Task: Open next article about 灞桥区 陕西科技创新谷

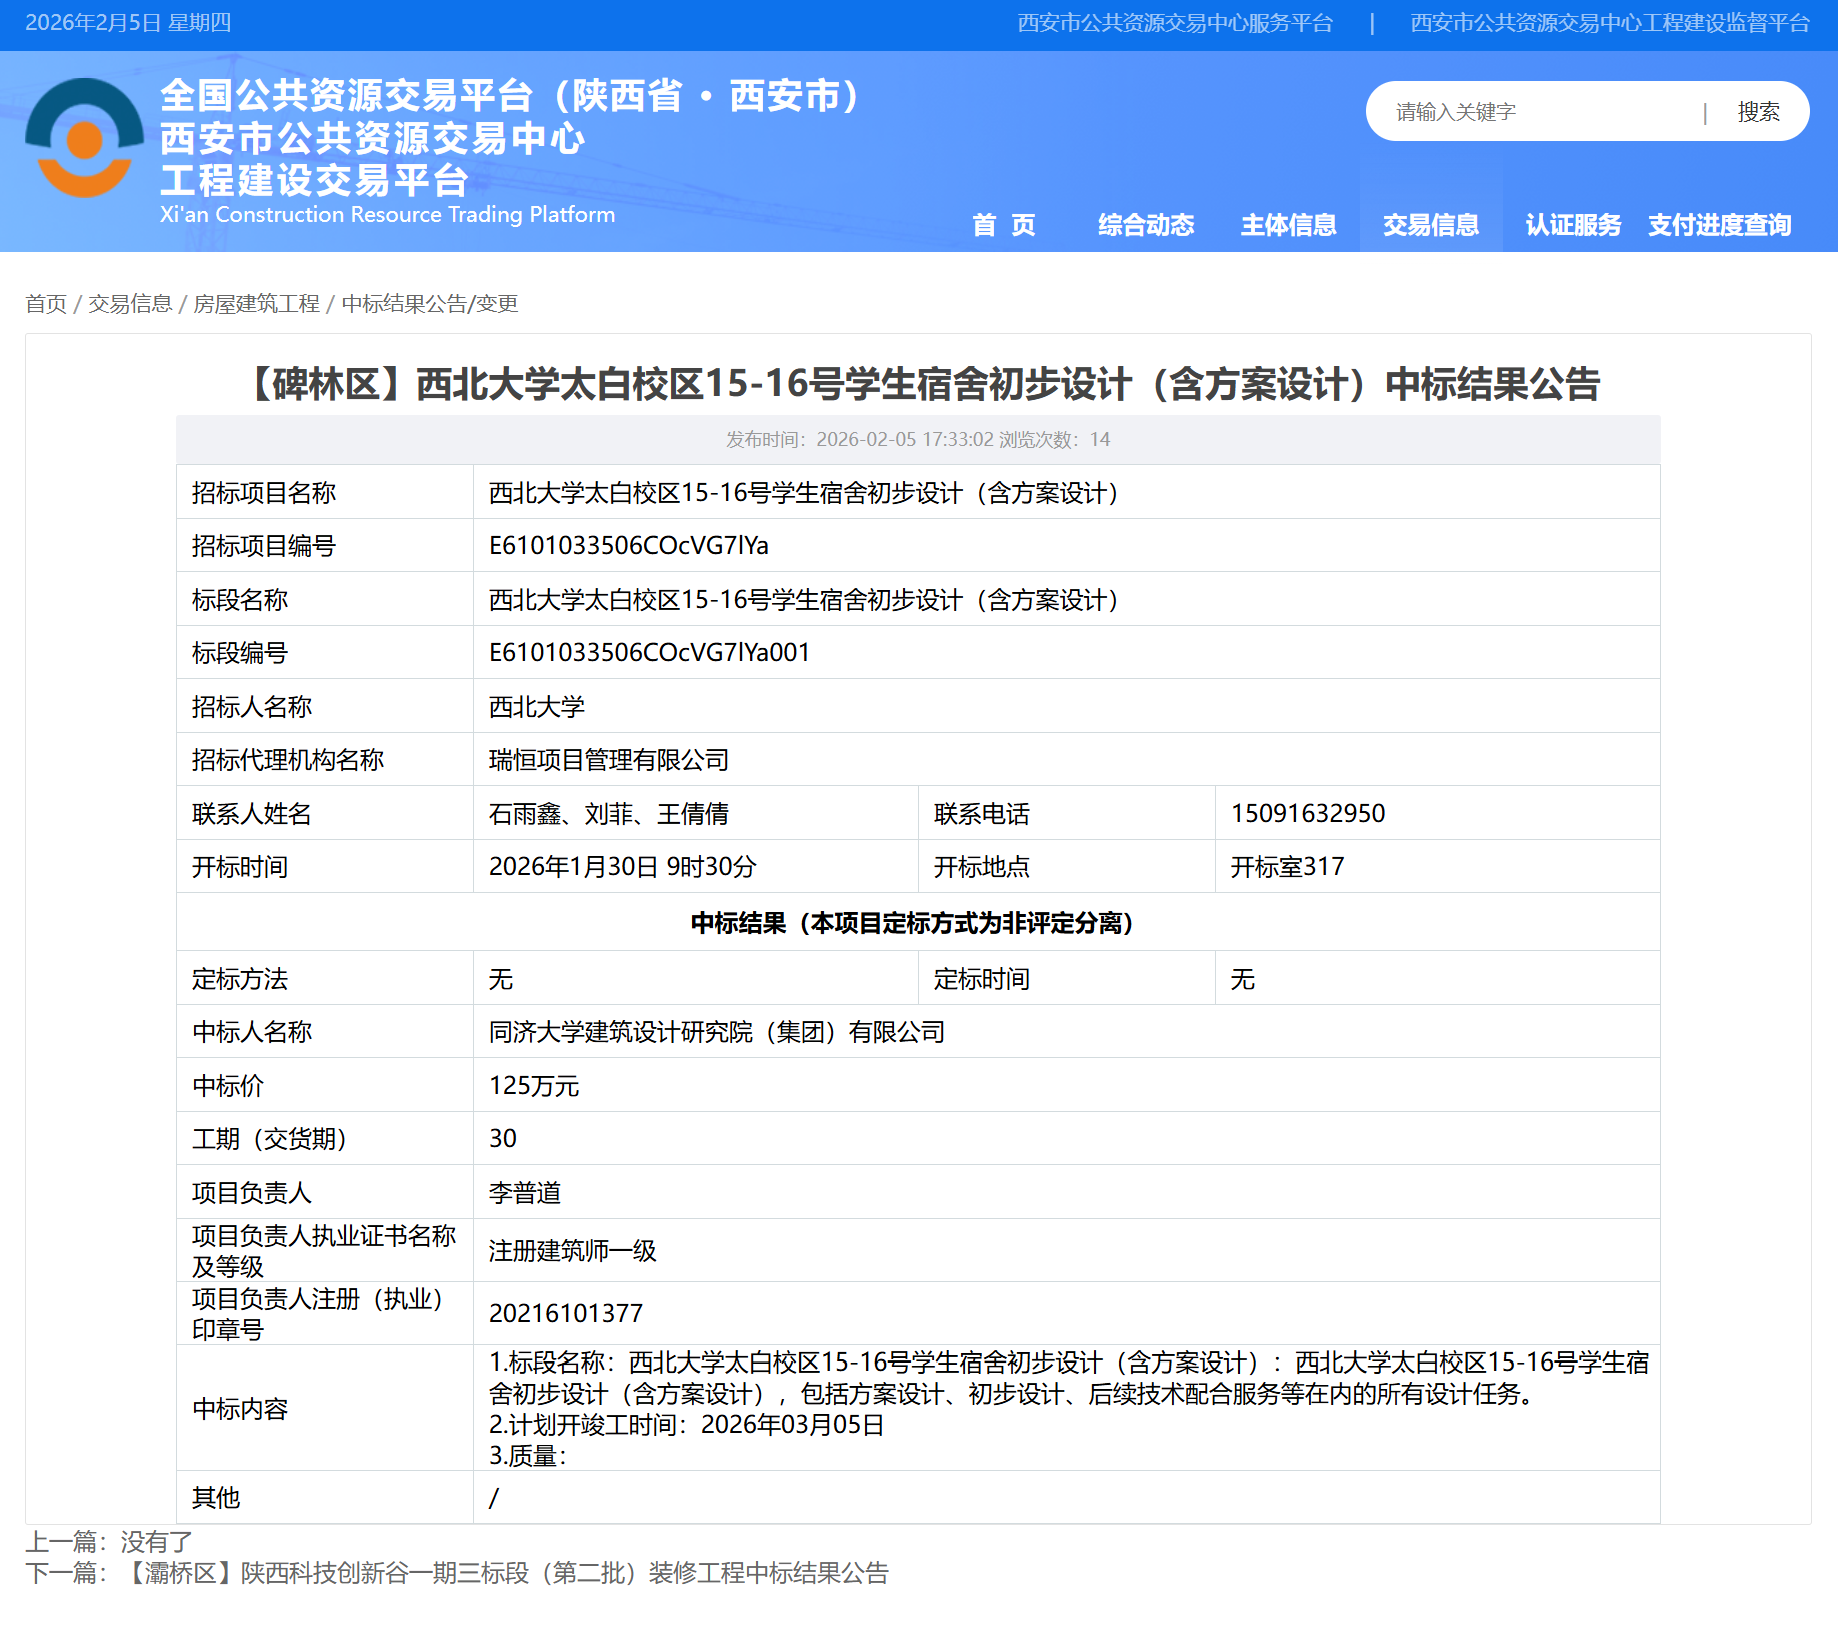Action: 505,1573
